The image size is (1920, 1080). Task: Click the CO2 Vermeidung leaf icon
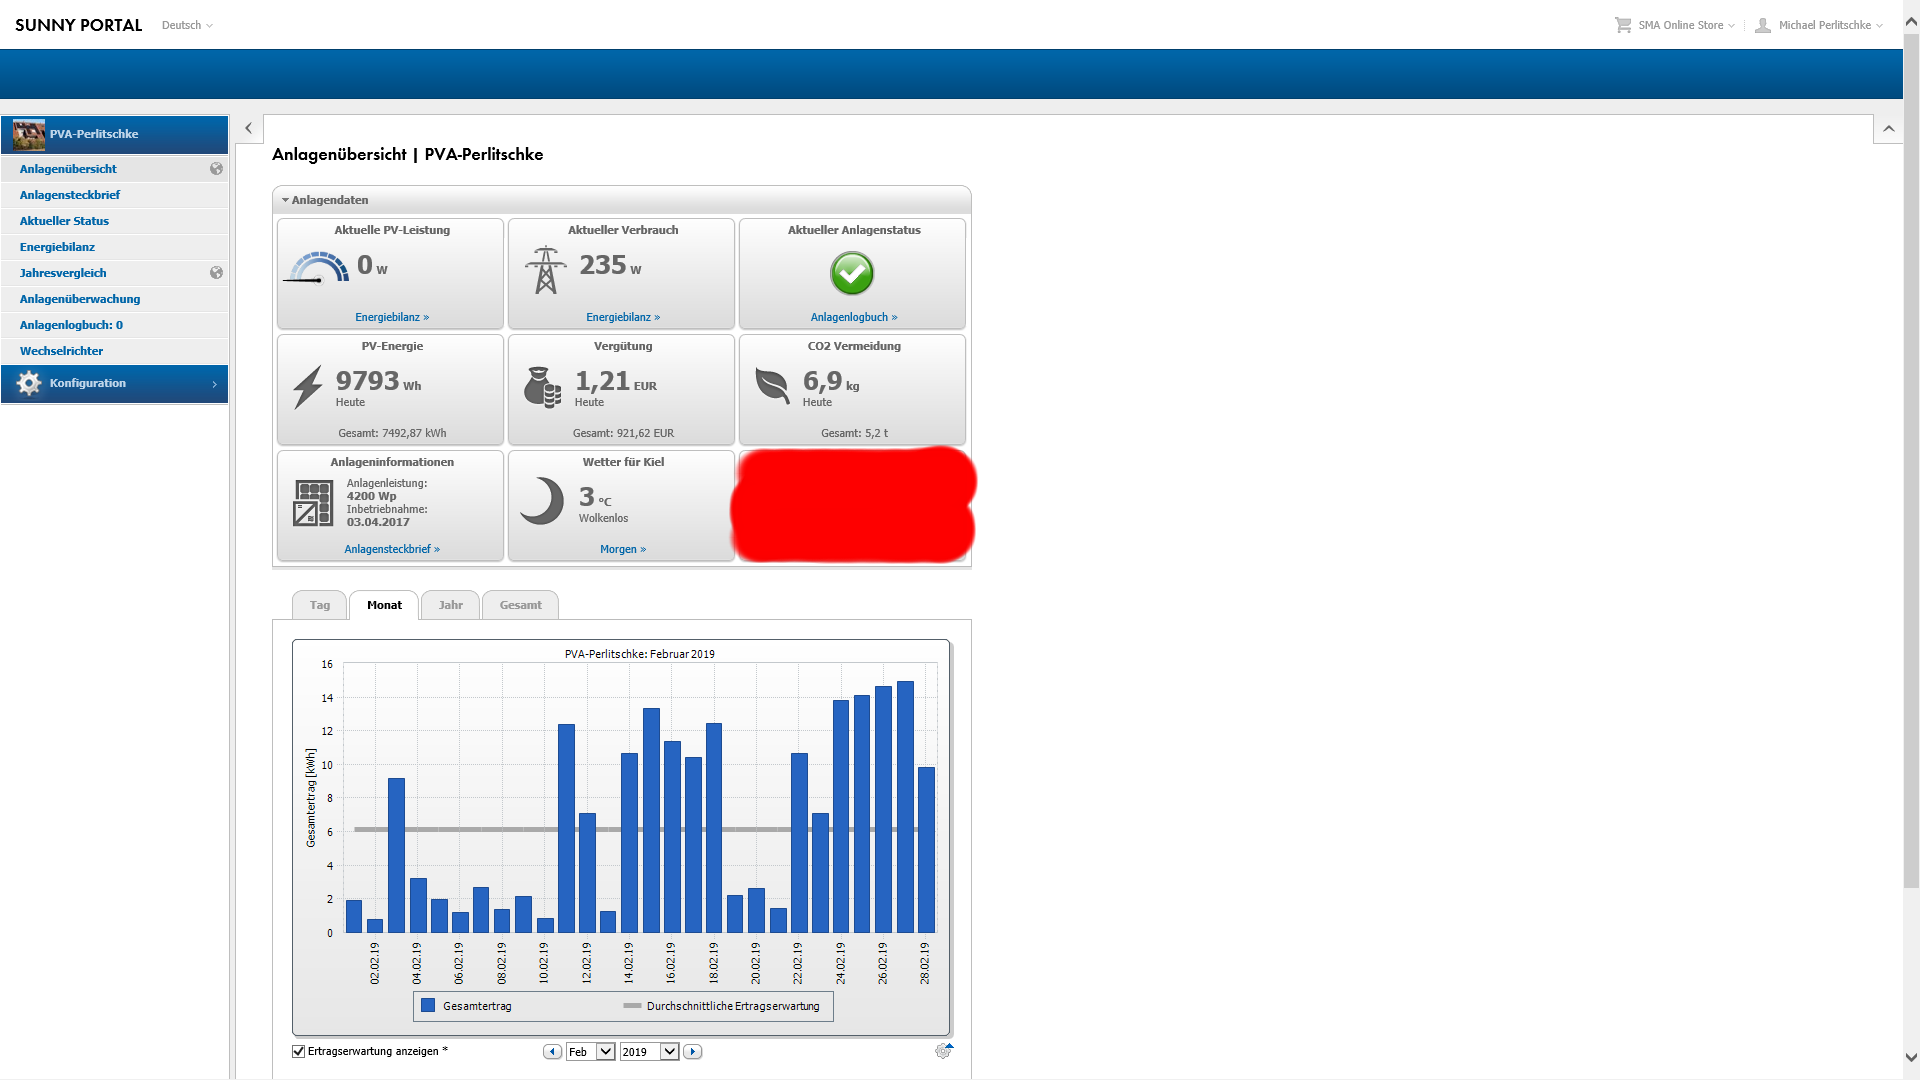772,385
